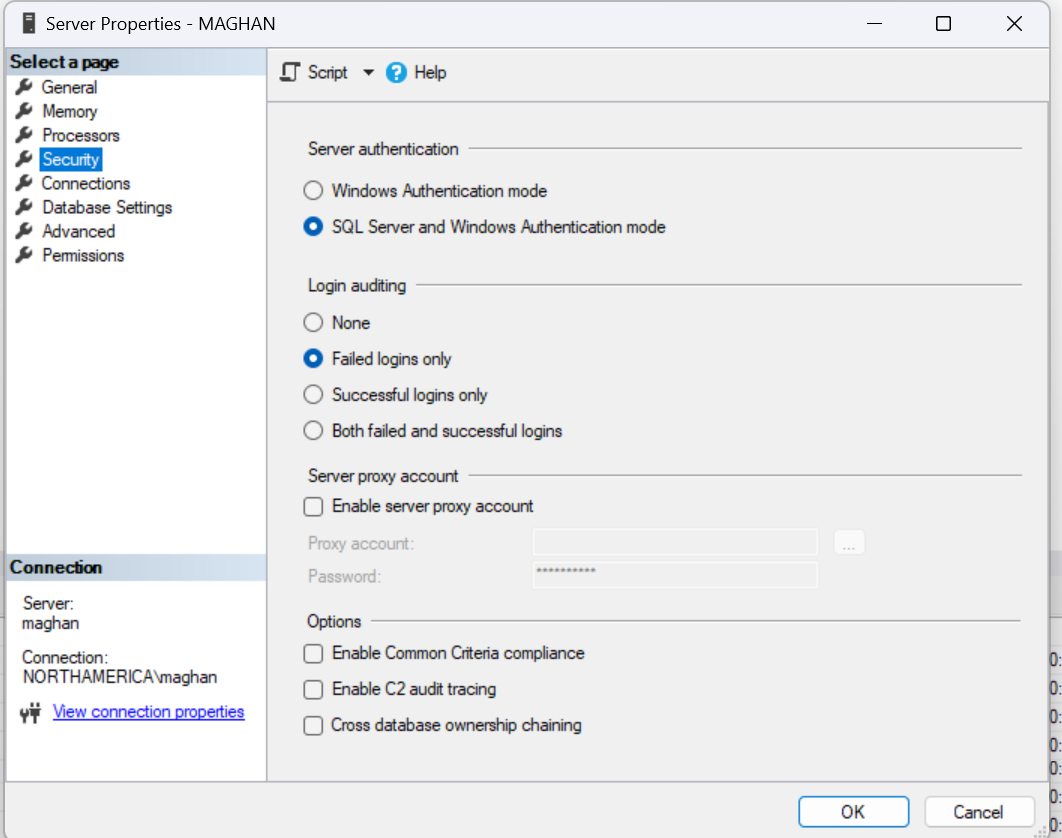Select Both failed and successful logins

[313, 431]
